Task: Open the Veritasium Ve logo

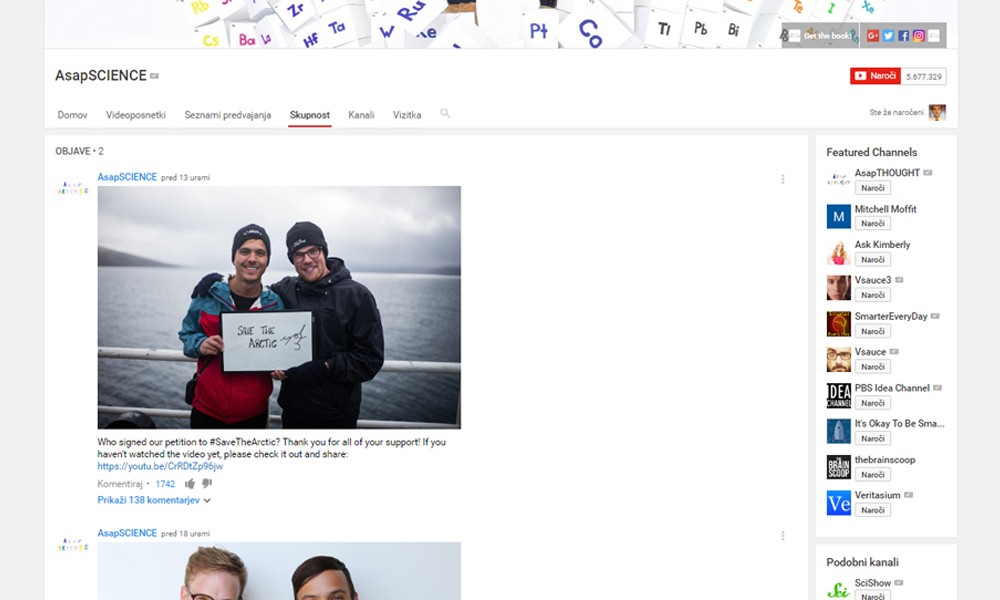Action: 839,503
